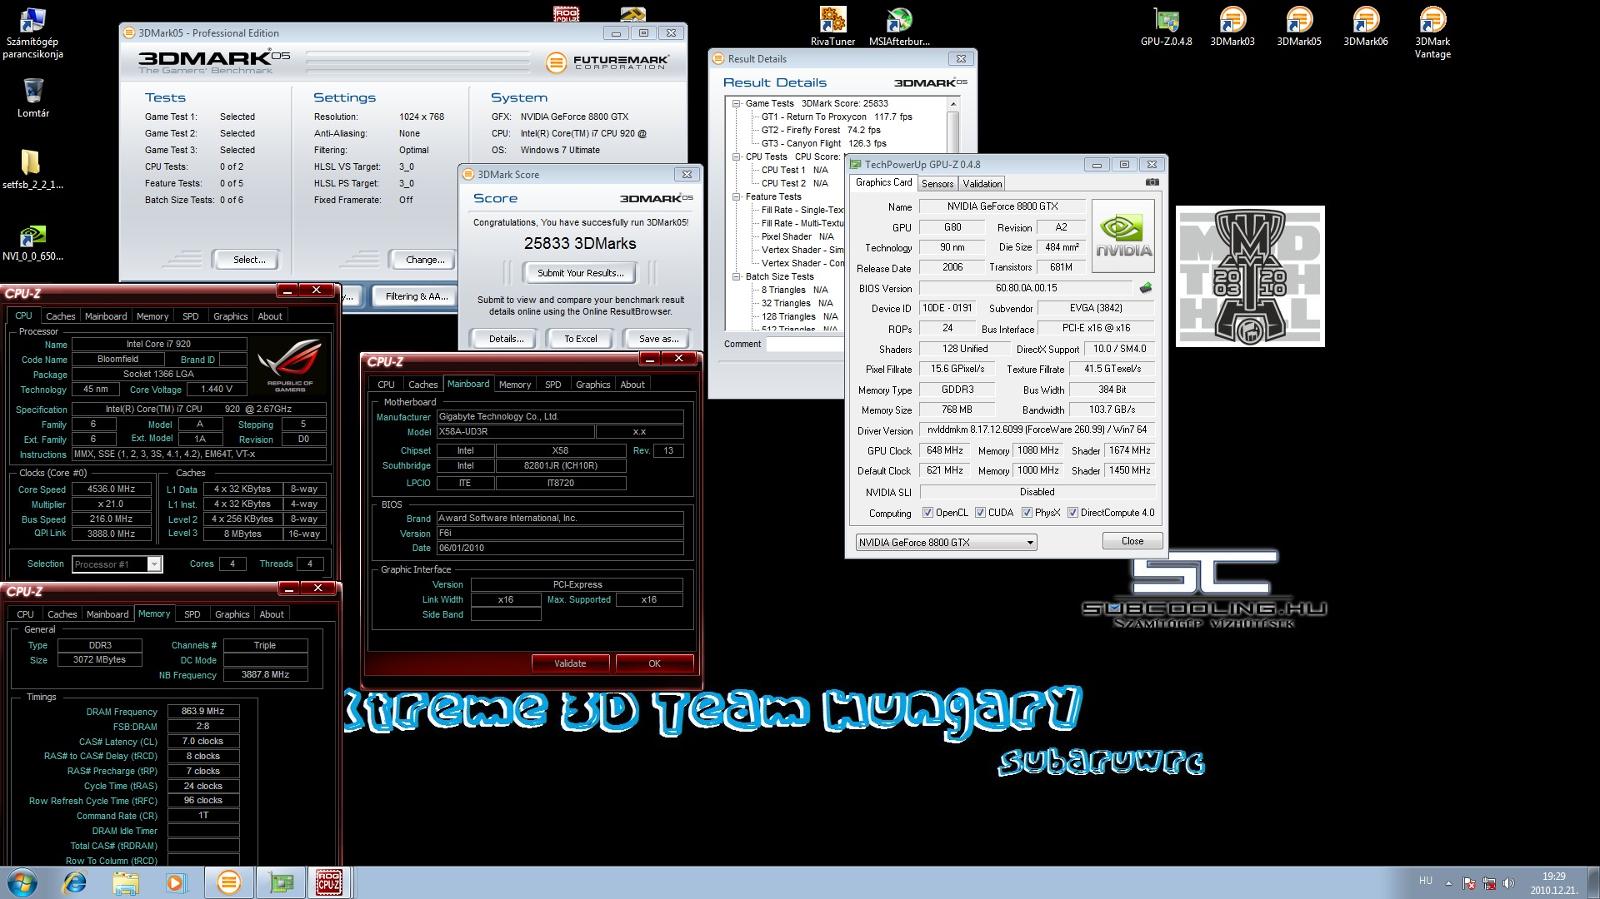This screenshot has width=1600, height=899.
Task: Open the volume speaker tray icon
Action: [1509, 884]
